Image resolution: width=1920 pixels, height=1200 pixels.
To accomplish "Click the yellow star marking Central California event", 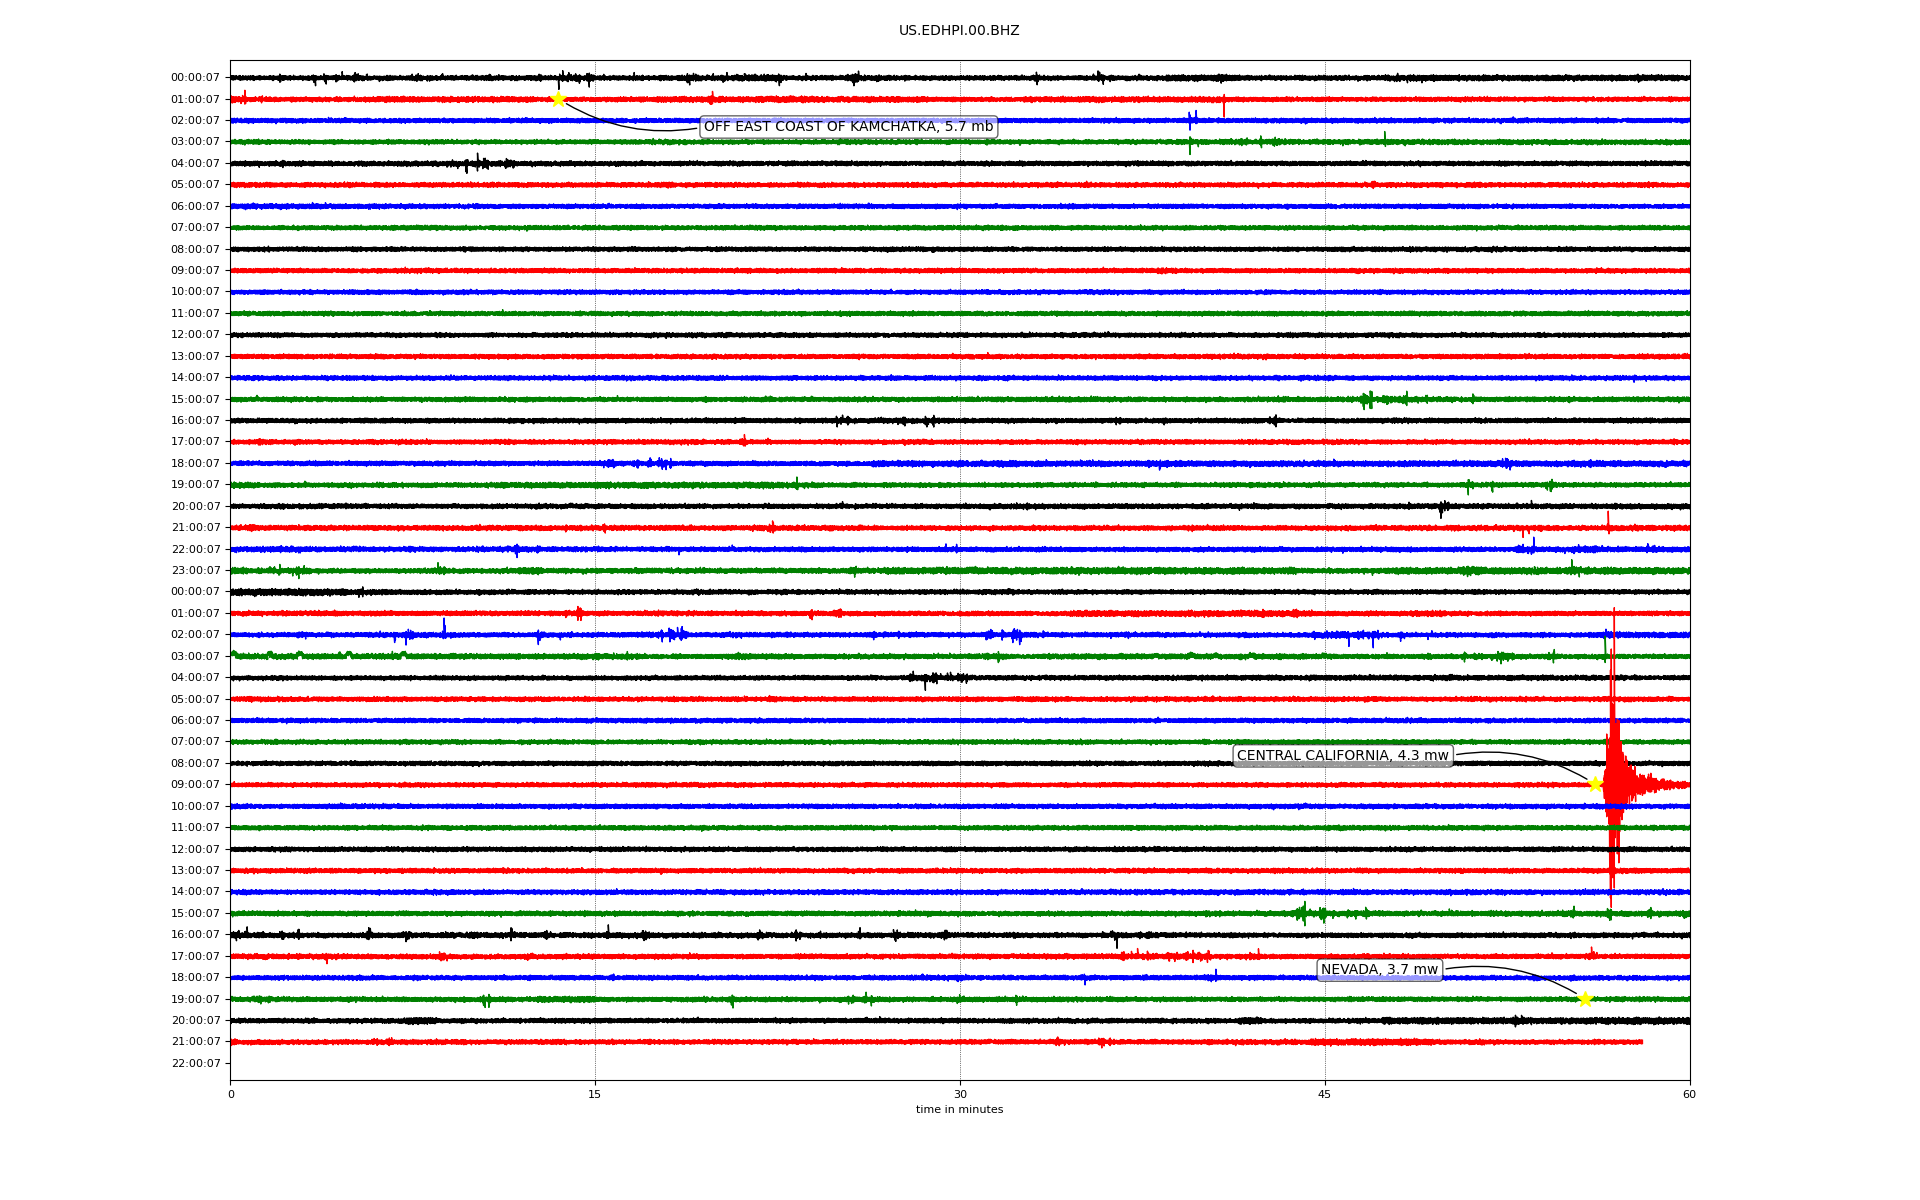I will 1595,784.
